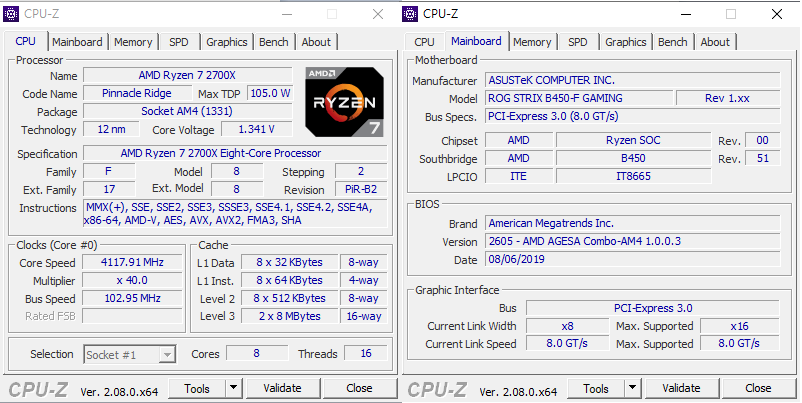This screenshot has width=802, height=403.
Task: Click the BIOS date '08/06/2019'
Action: tap(633, 259)
